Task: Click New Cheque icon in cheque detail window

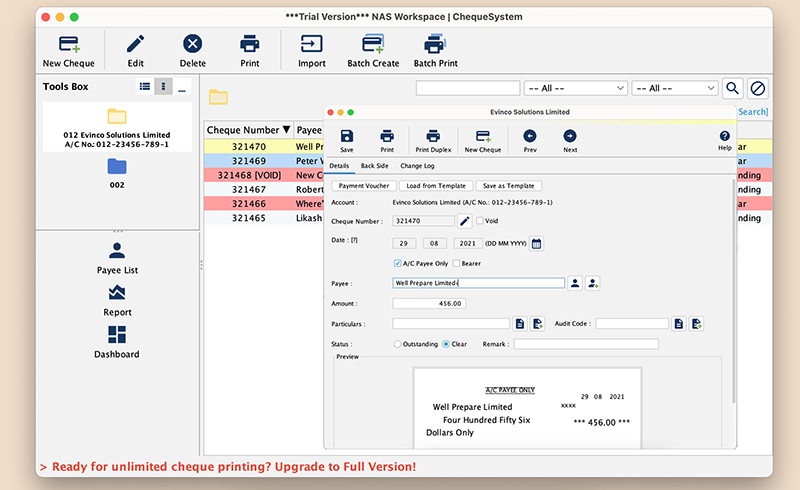Action: [x=483, y=136]
